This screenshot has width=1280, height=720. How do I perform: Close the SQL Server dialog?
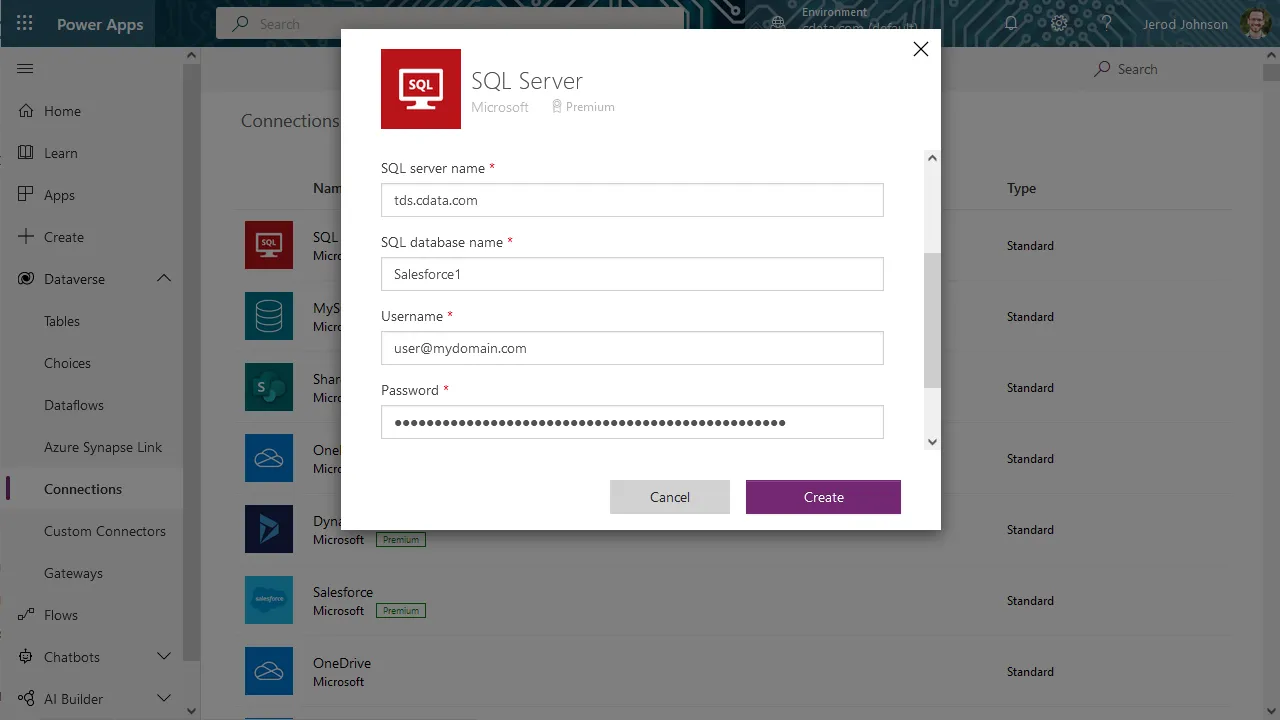point(920,49)
